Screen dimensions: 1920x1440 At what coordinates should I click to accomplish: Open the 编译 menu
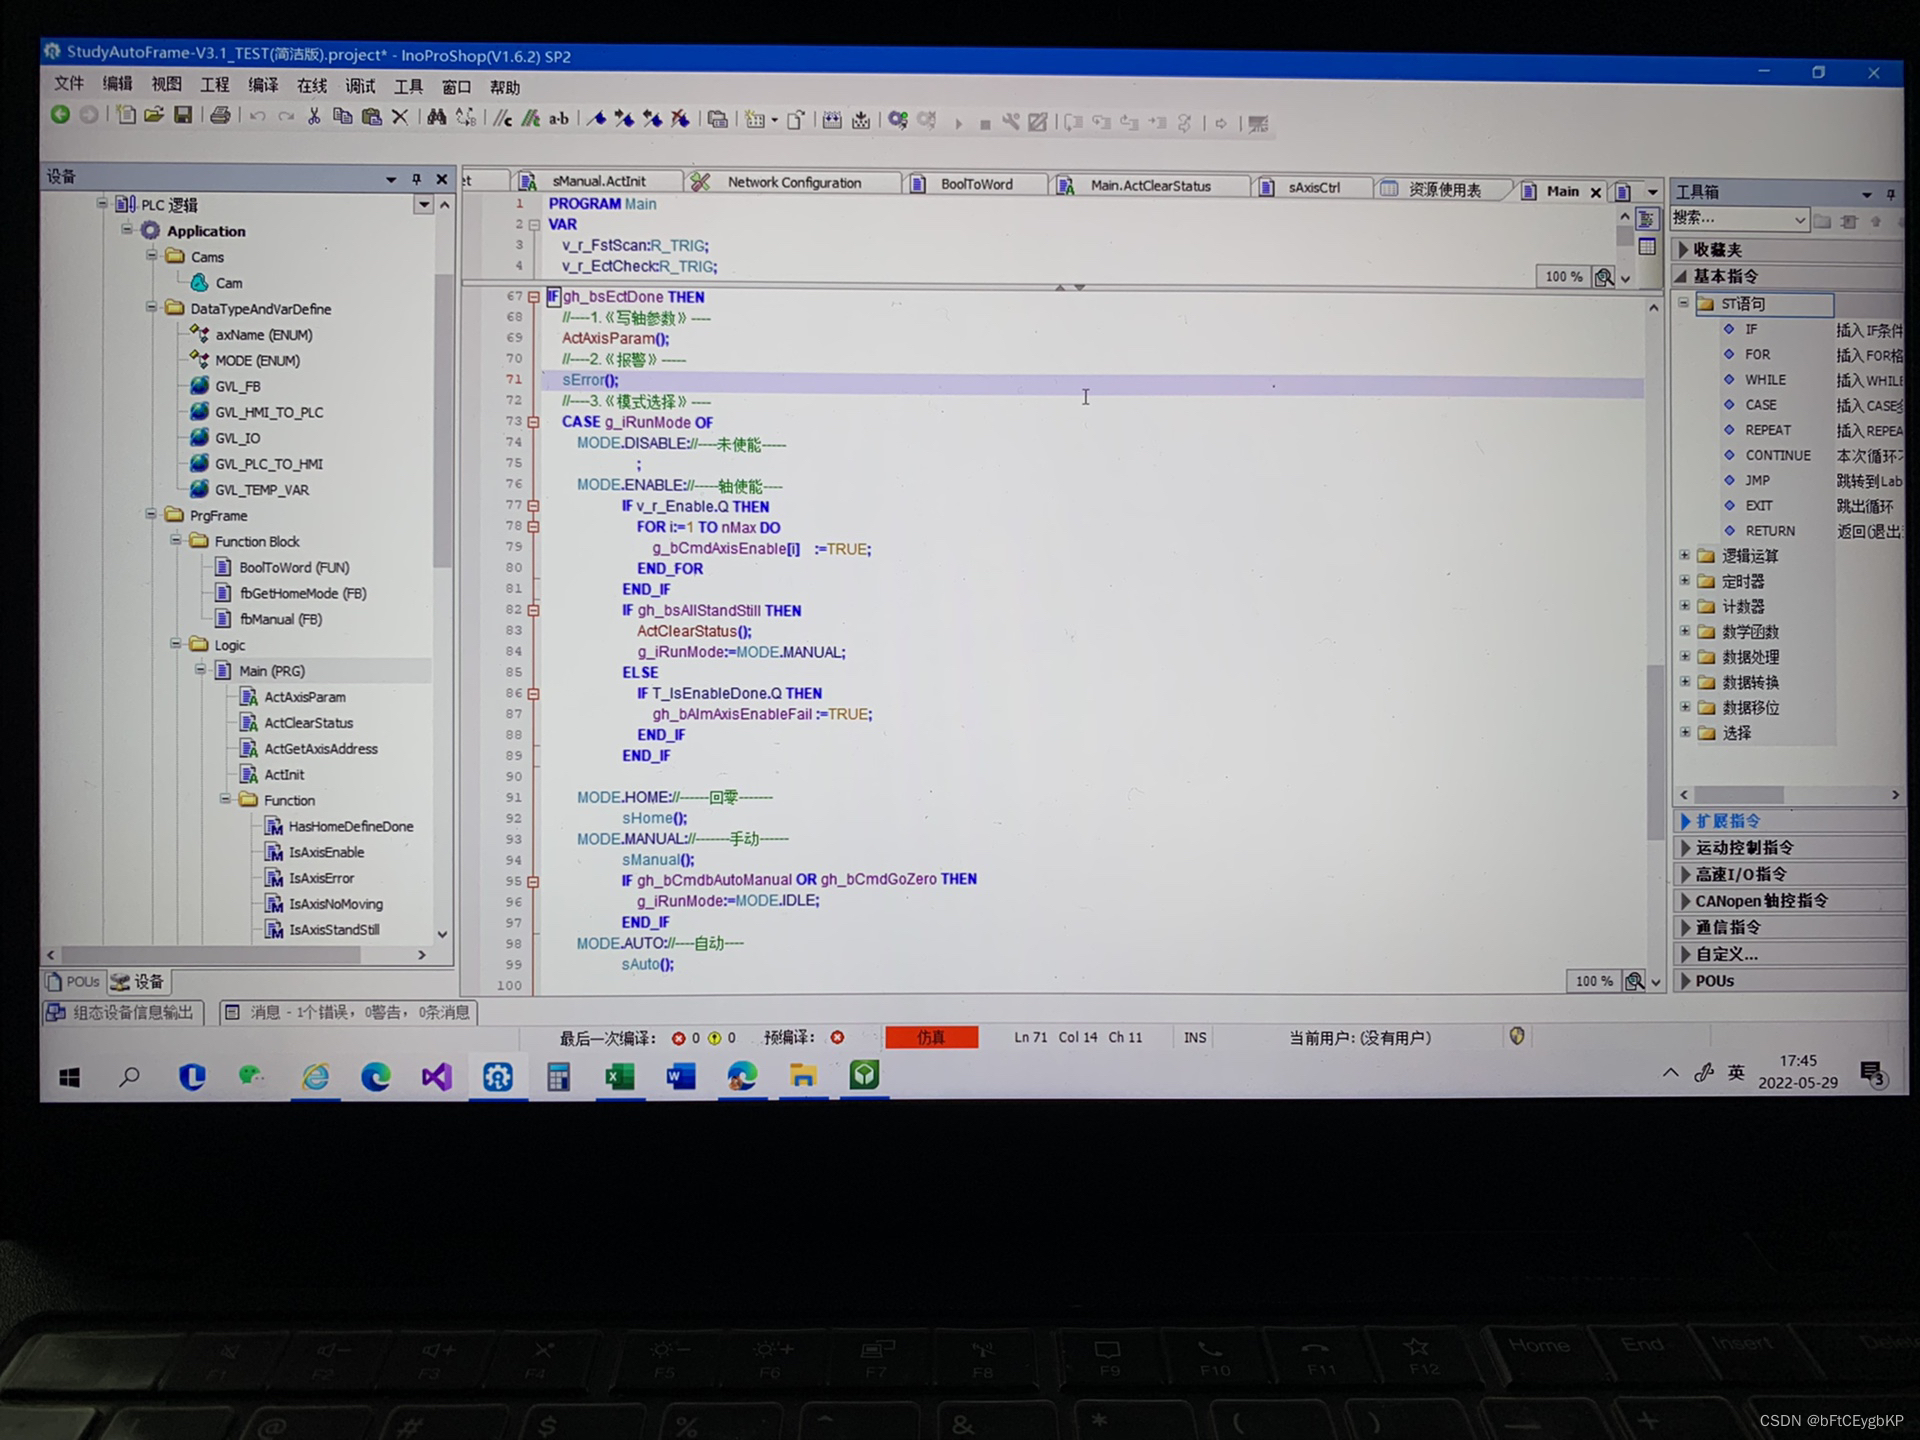(x=263, y=85)
